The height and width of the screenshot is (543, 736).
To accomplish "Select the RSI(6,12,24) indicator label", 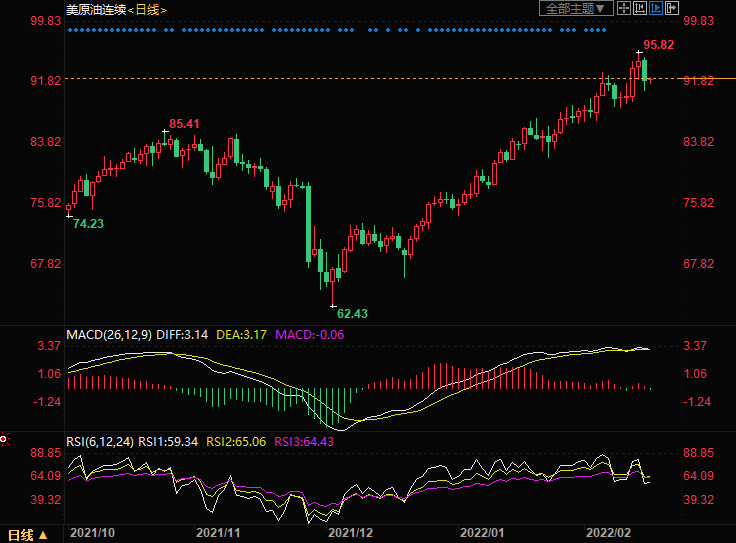I will 100,441.
